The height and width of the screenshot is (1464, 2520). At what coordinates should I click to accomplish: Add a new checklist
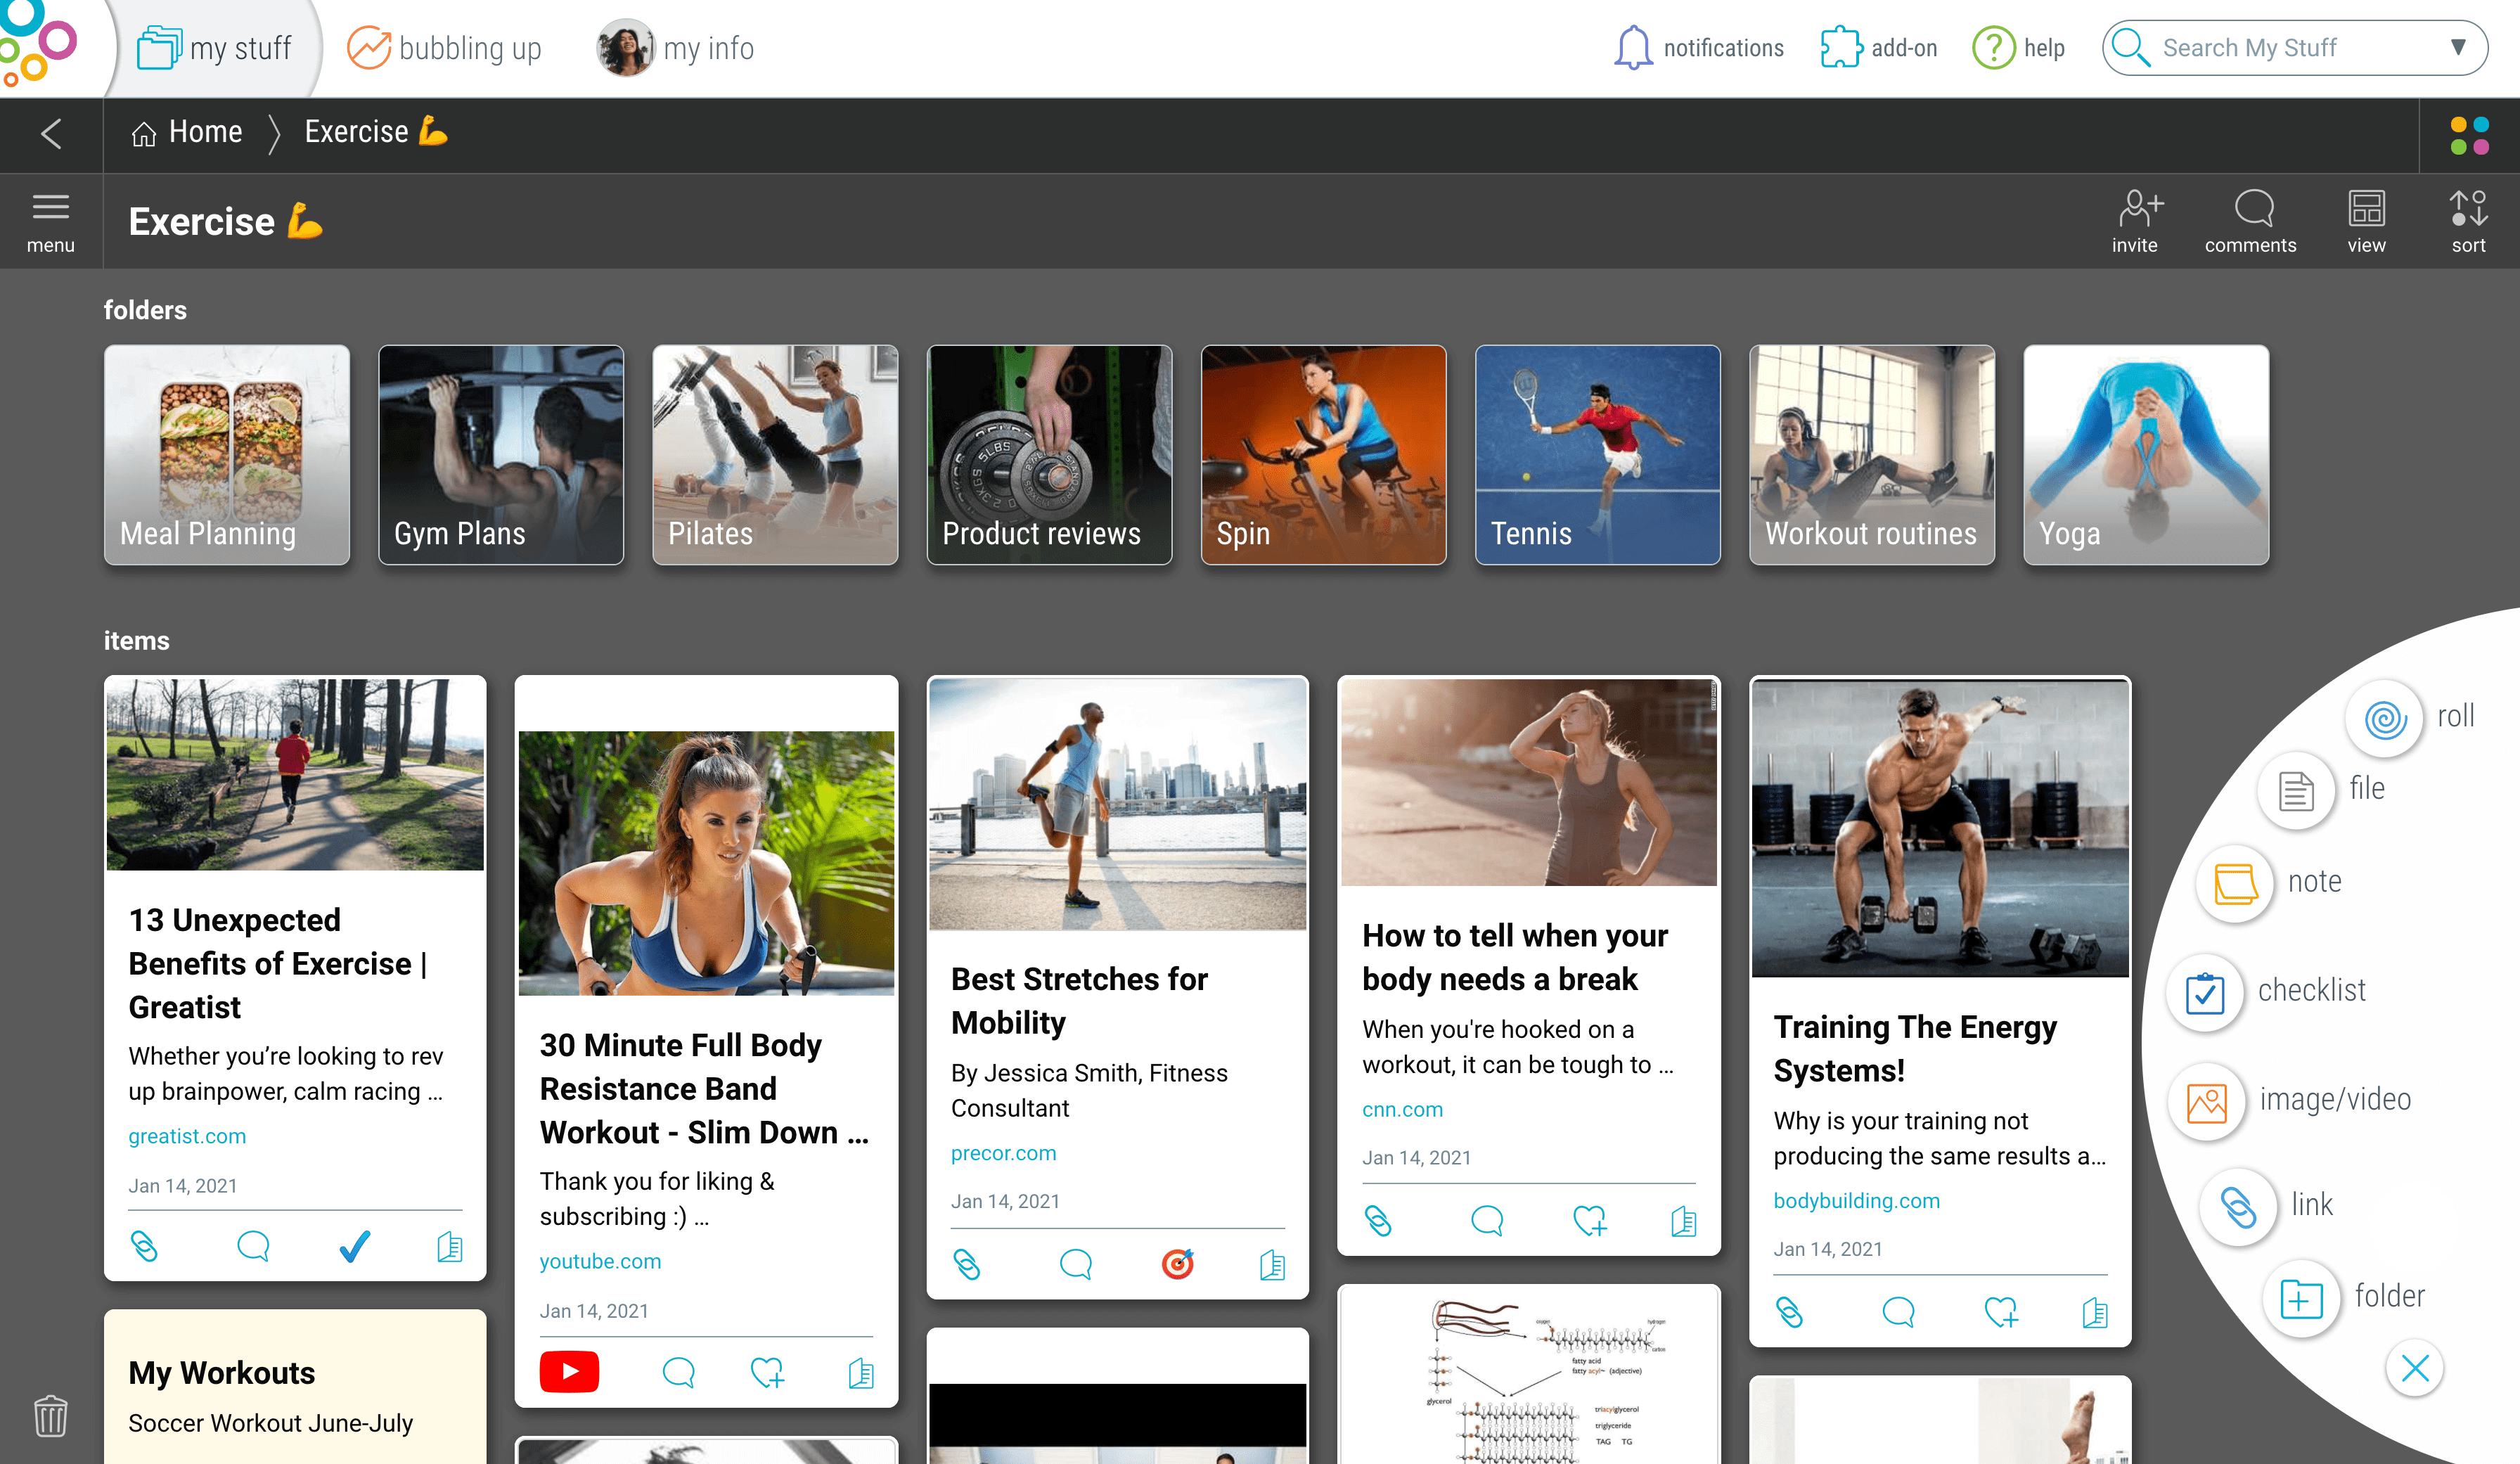(x=2205, y=992)
